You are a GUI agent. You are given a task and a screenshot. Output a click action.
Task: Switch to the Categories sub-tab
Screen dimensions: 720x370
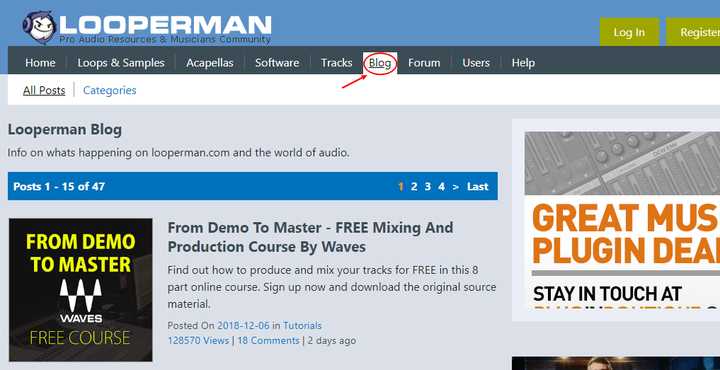110,90
